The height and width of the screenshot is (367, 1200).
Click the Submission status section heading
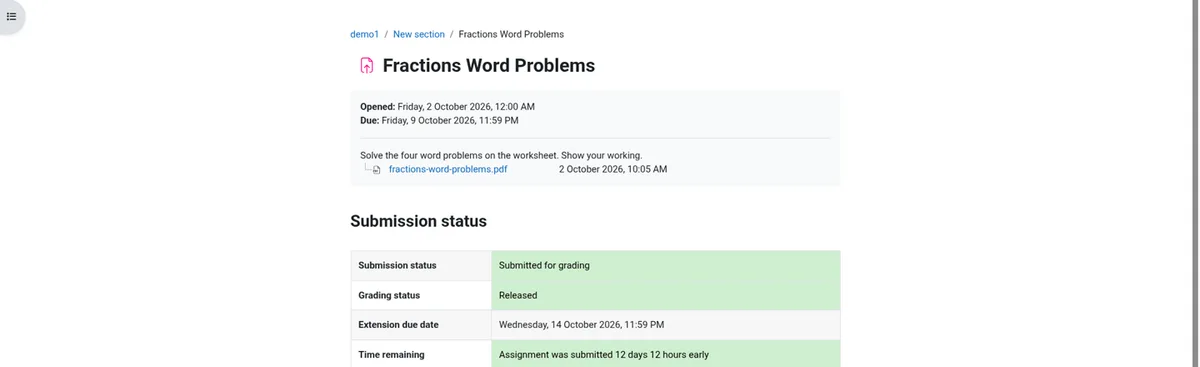pos(418,221)
